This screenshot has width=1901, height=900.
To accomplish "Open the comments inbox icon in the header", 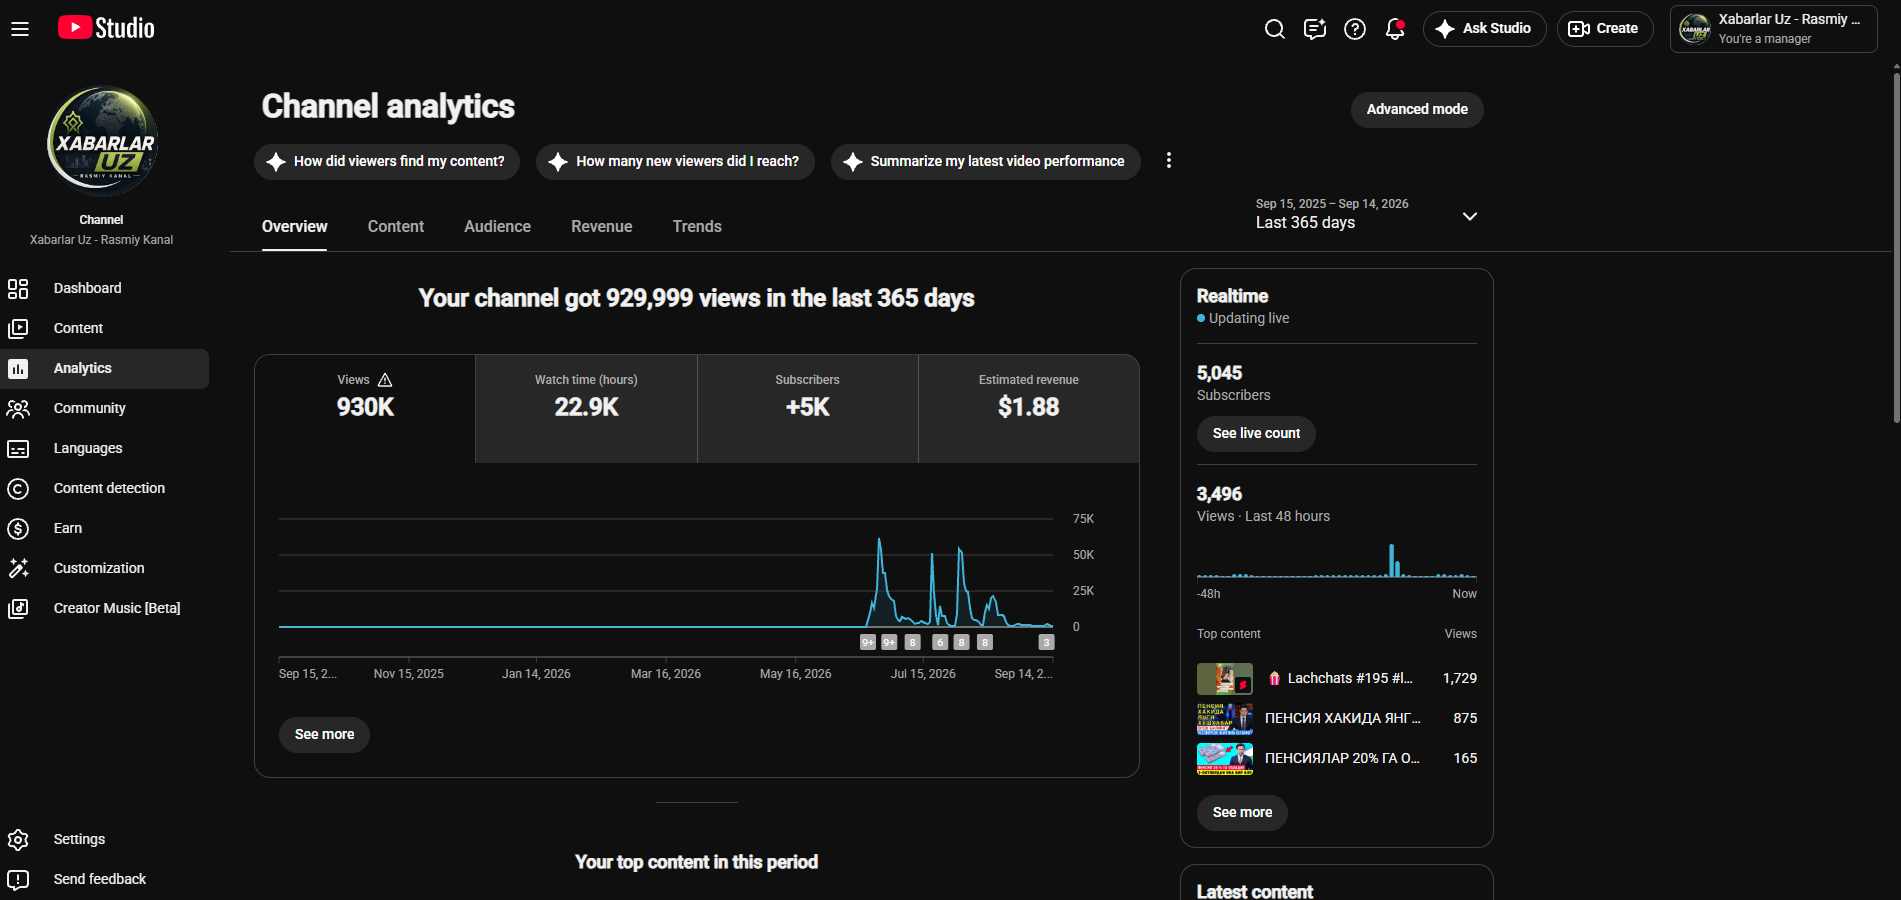I will point(1314,29).
